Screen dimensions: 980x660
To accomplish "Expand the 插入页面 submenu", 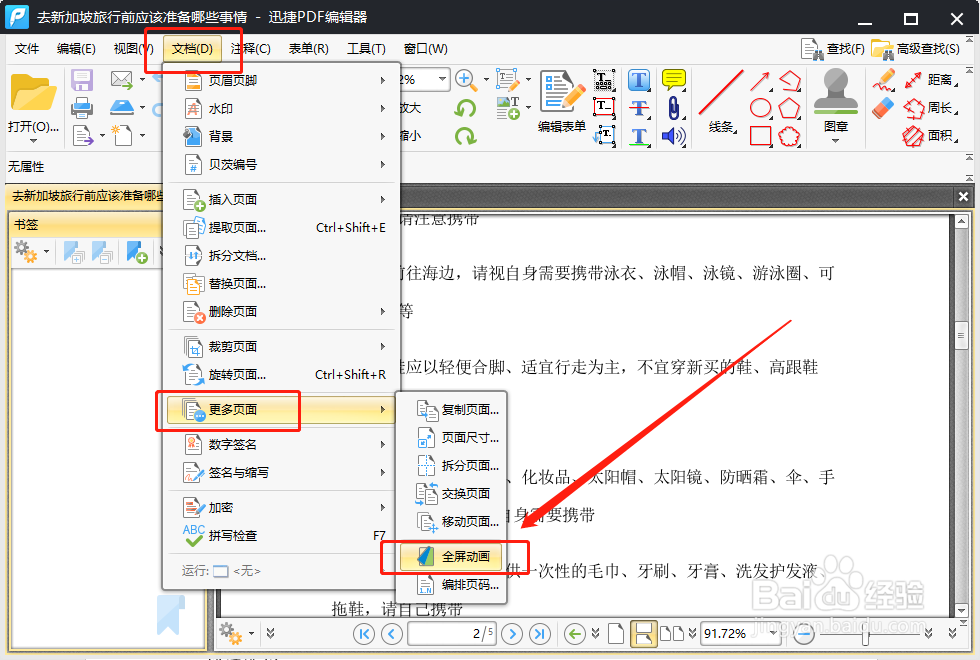I will pos(281,199).
